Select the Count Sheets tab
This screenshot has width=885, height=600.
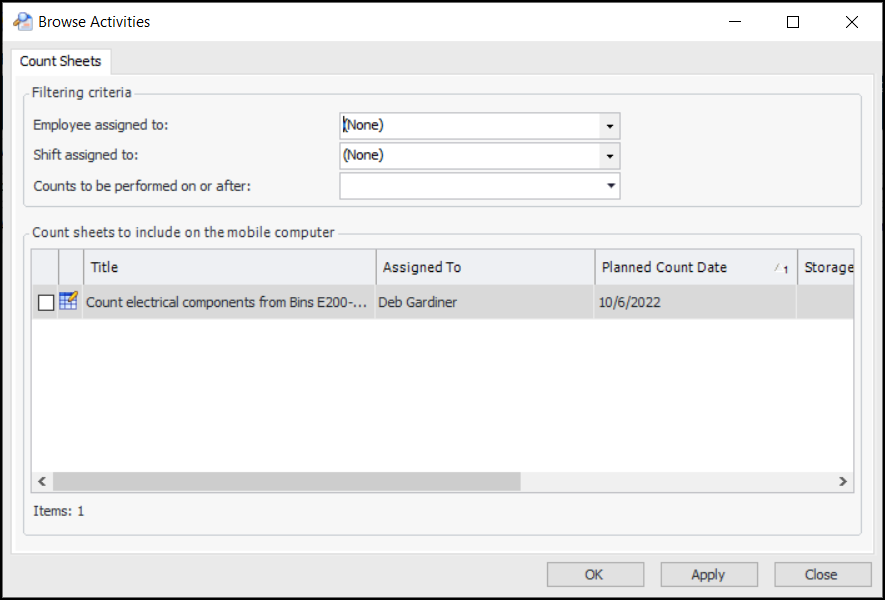click(61, 61)
